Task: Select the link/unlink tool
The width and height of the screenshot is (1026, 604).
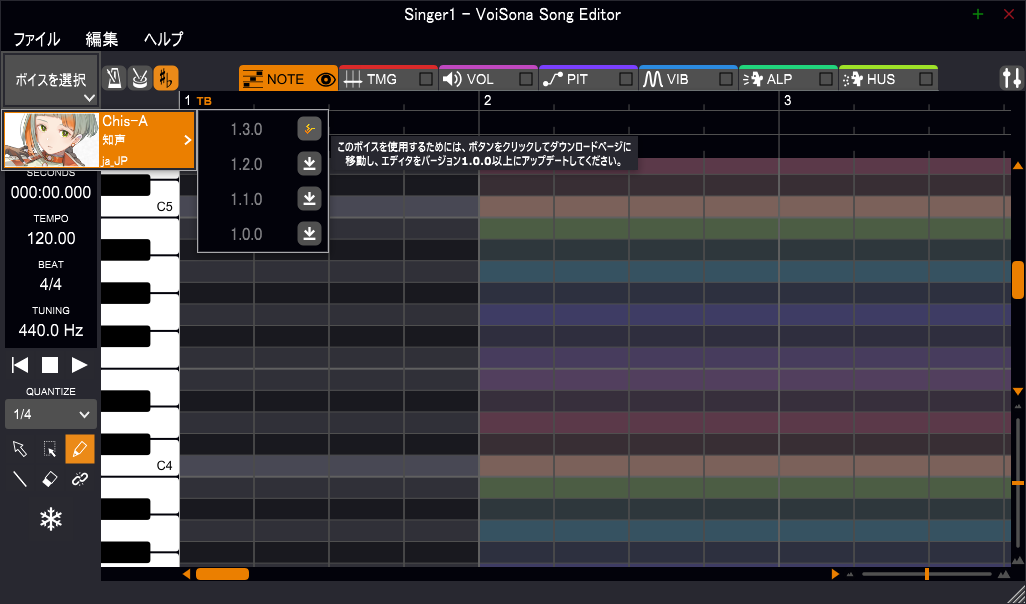Action: click(80, 479)
